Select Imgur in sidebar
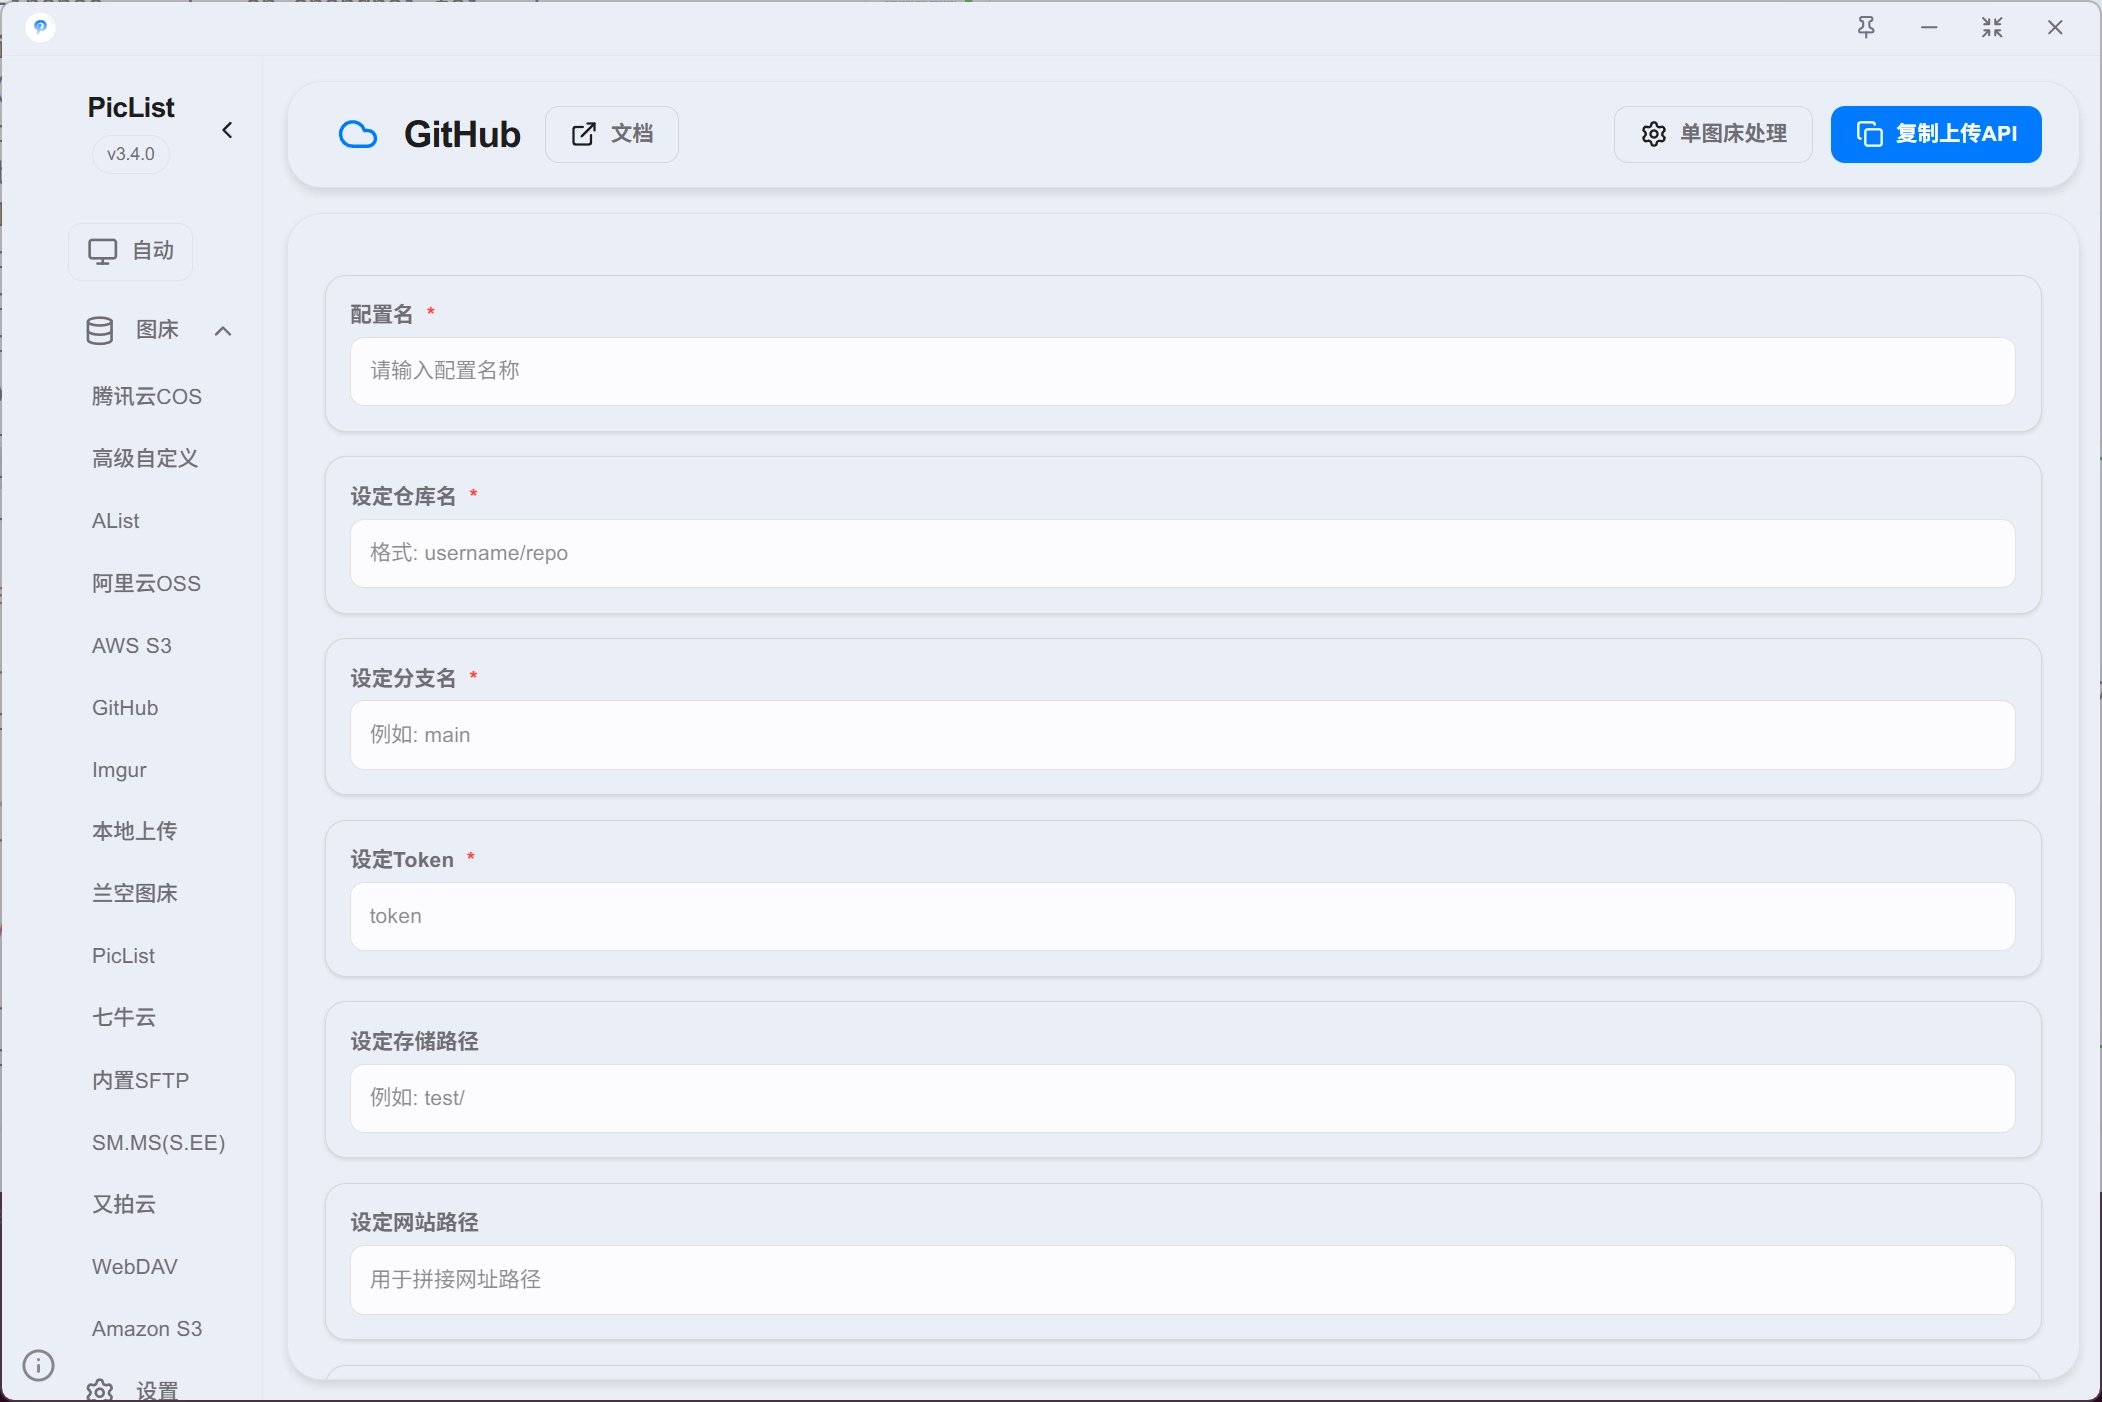The height and width of the screenshot is (1402, 2102). click(x=119, y=770)
